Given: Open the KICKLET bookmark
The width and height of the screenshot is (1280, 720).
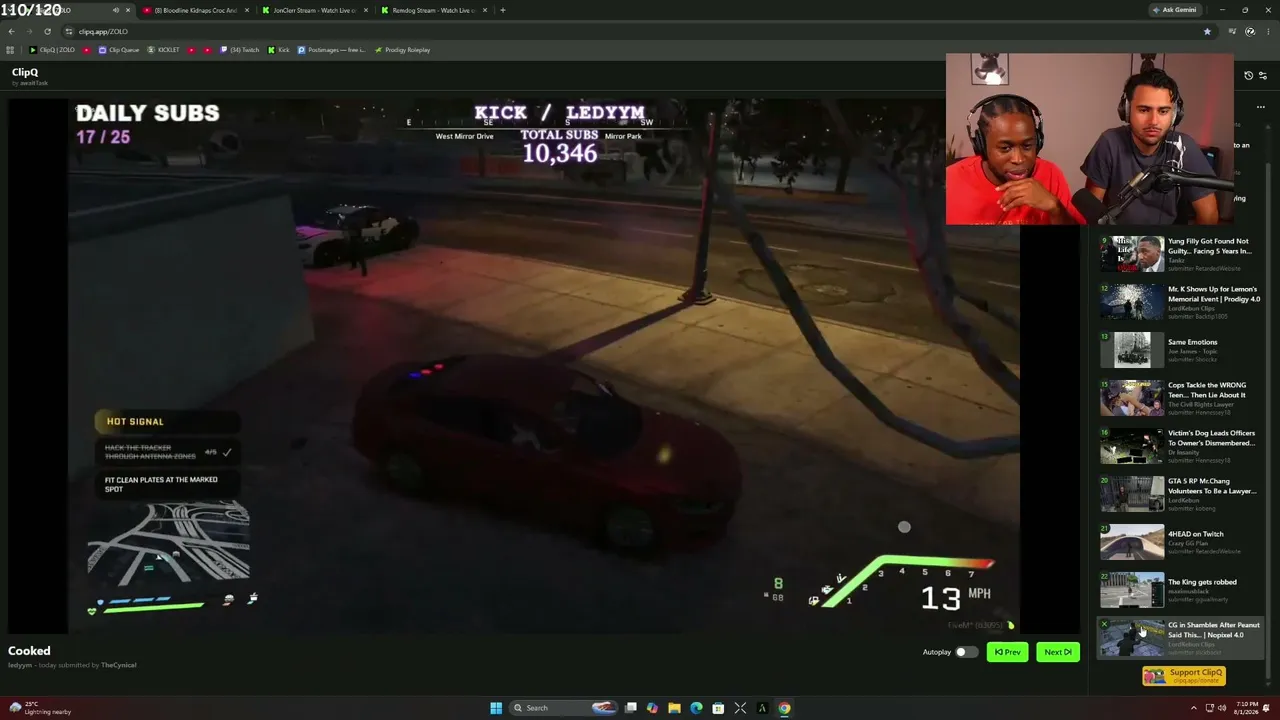Looking at the screenshot, I should click(x=163, y=50).
